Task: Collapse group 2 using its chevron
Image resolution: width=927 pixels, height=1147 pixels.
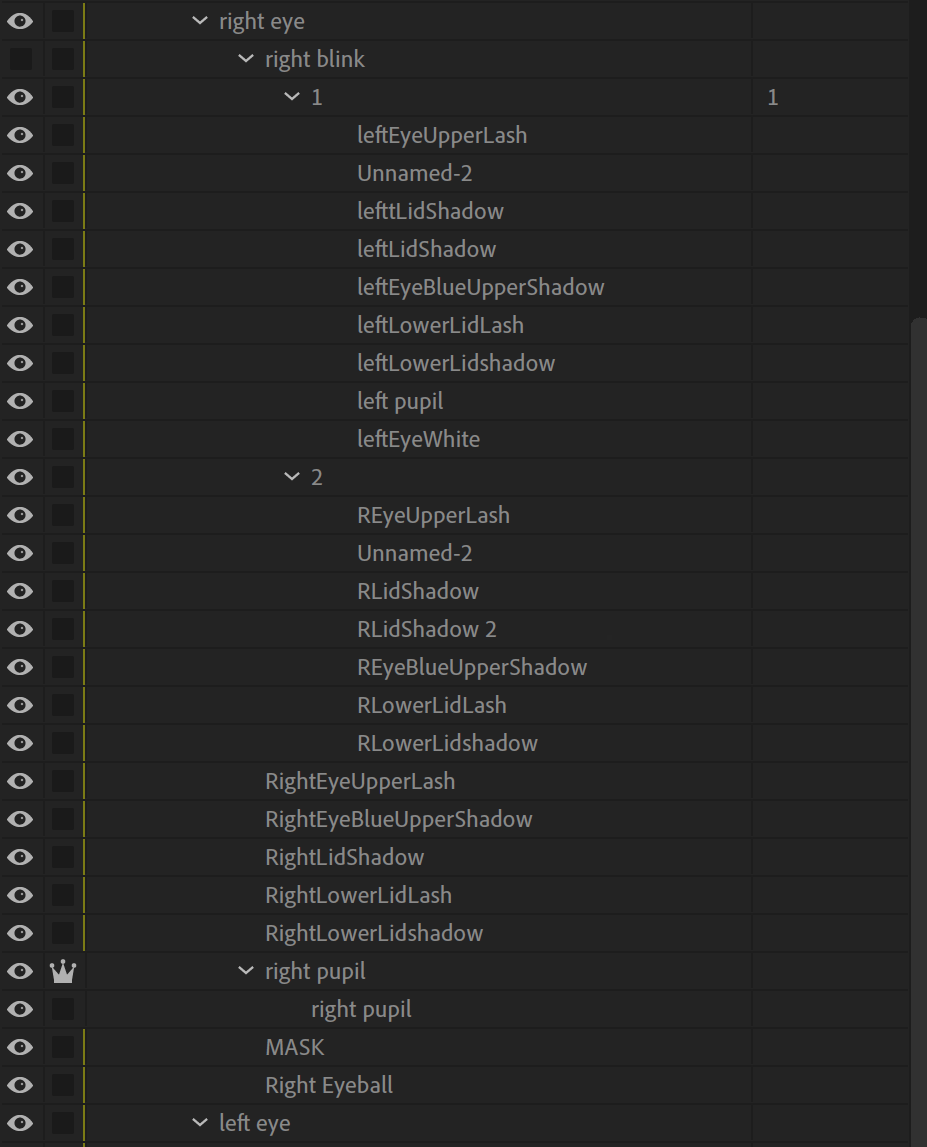Action: 291,477
